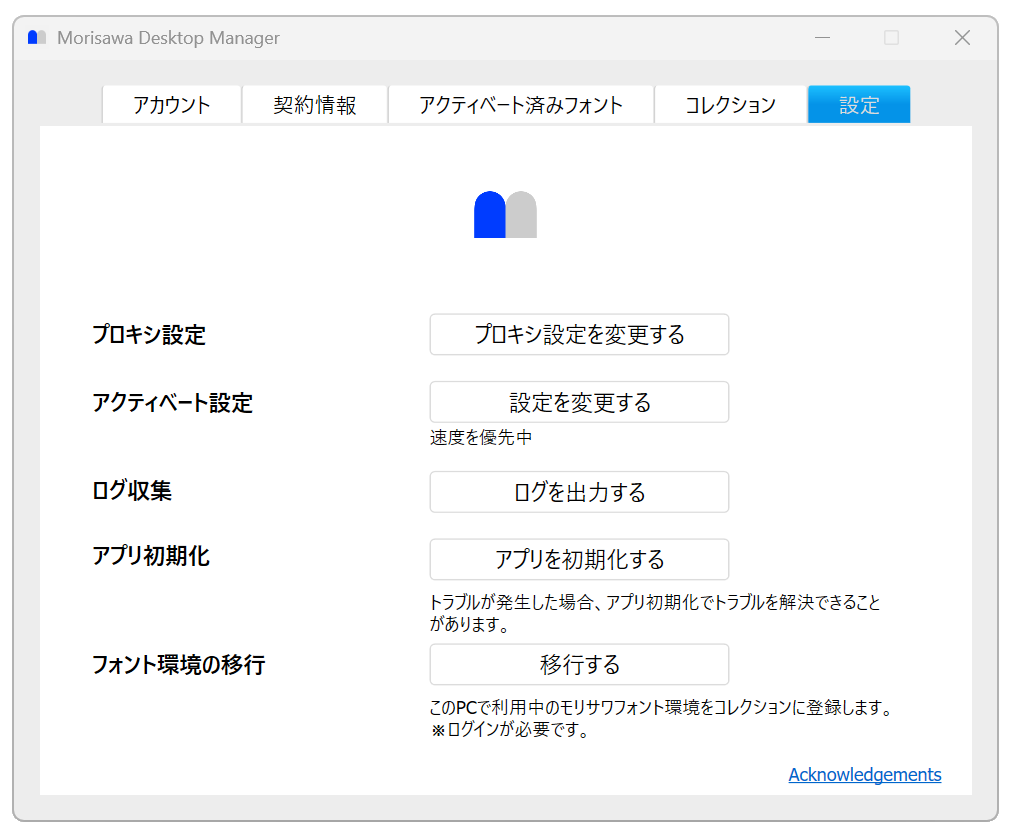Click the ログ収集 label
The height and width of the screenshot is (839, 1012).
[x=132, y=490]
